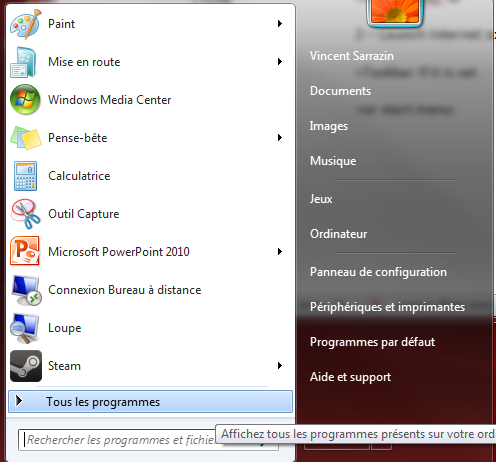Select the Paint label
Screen dimensions: 496x462
(x=61, y=24)
